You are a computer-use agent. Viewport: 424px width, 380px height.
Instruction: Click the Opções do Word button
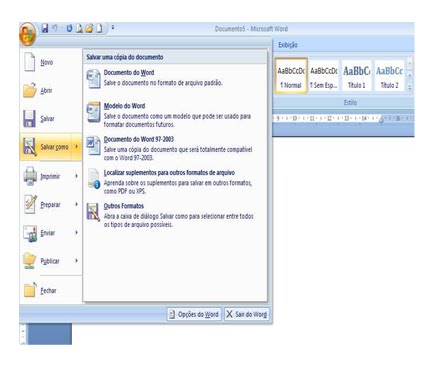pos(194,314)
